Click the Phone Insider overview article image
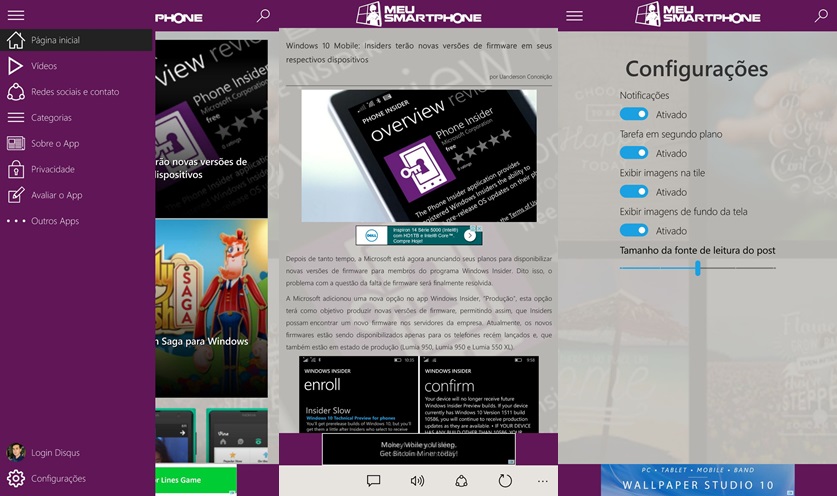 419,155
